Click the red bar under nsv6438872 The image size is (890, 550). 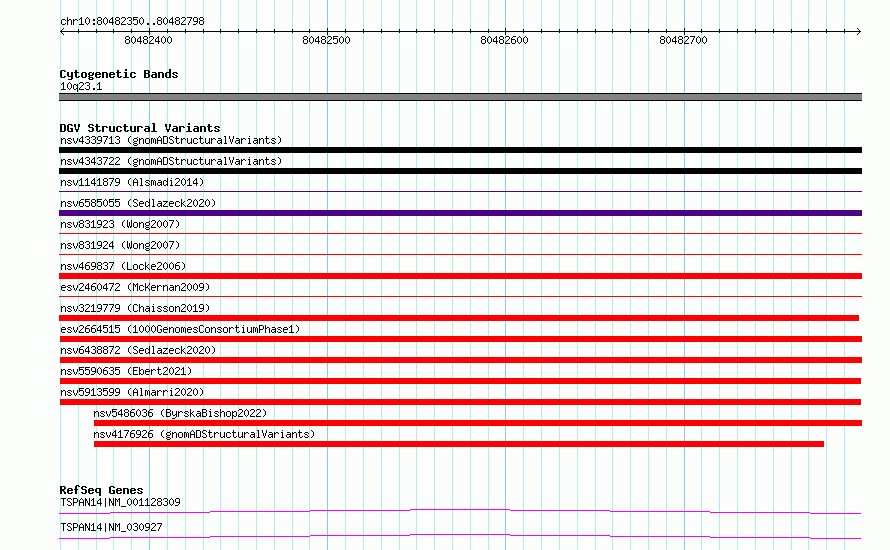pos(460,360)
